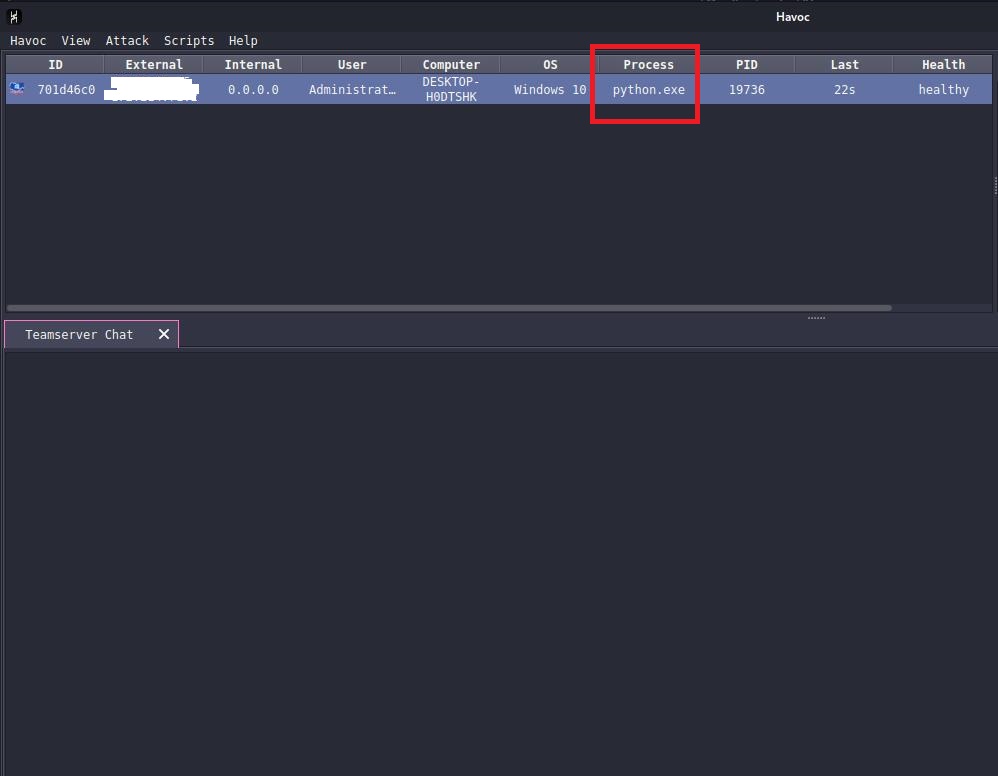Image resolution: width=998 pixels, height=776 pixels.
Task: Open the Help menu
Action: click(243, 41)
